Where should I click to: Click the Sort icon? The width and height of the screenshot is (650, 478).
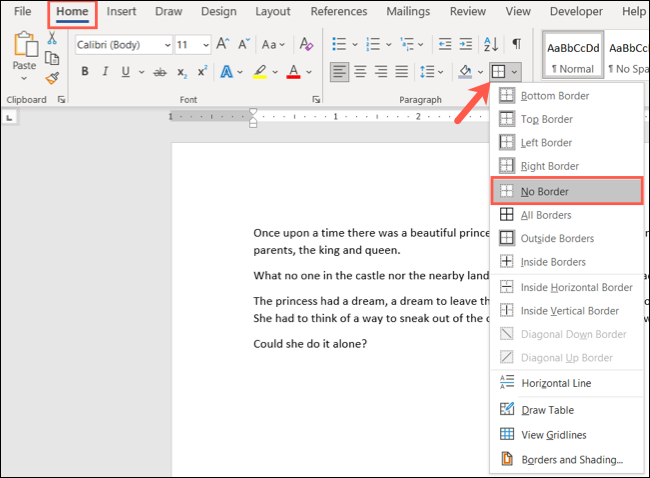click(490, 45)
